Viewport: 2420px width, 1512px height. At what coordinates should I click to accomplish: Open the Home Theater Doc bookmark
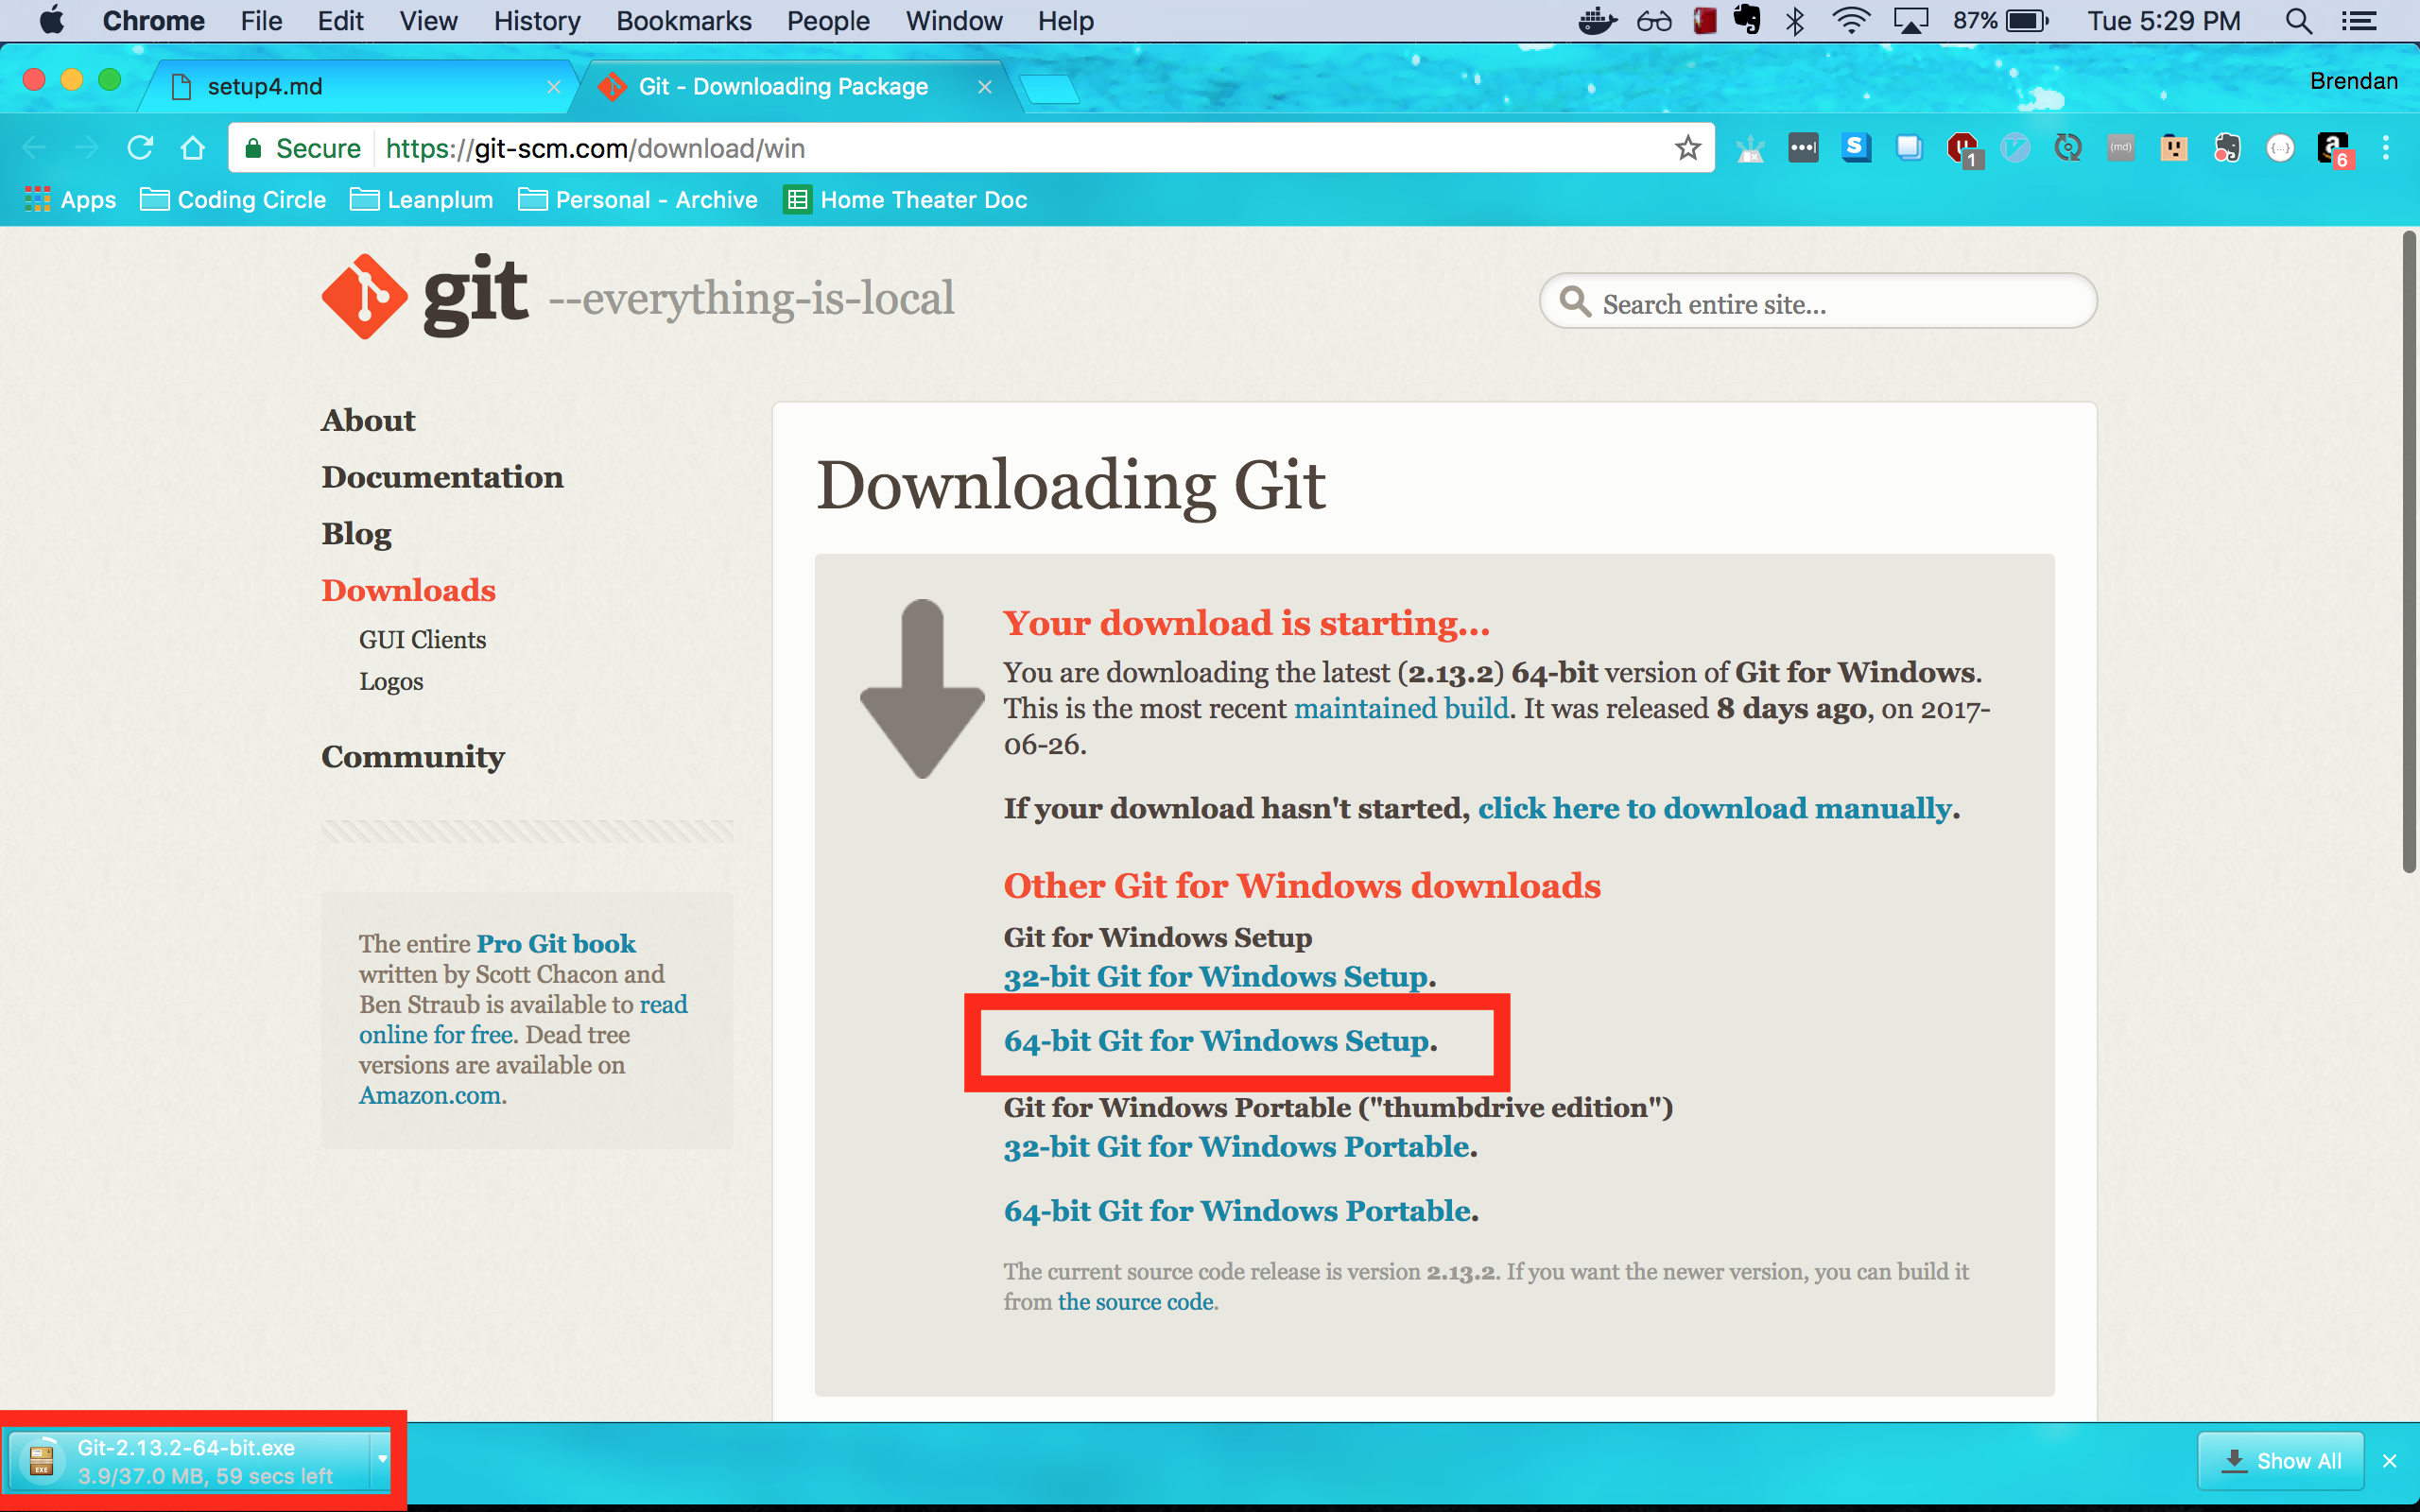pyautogui.click(x=906, y=200)
